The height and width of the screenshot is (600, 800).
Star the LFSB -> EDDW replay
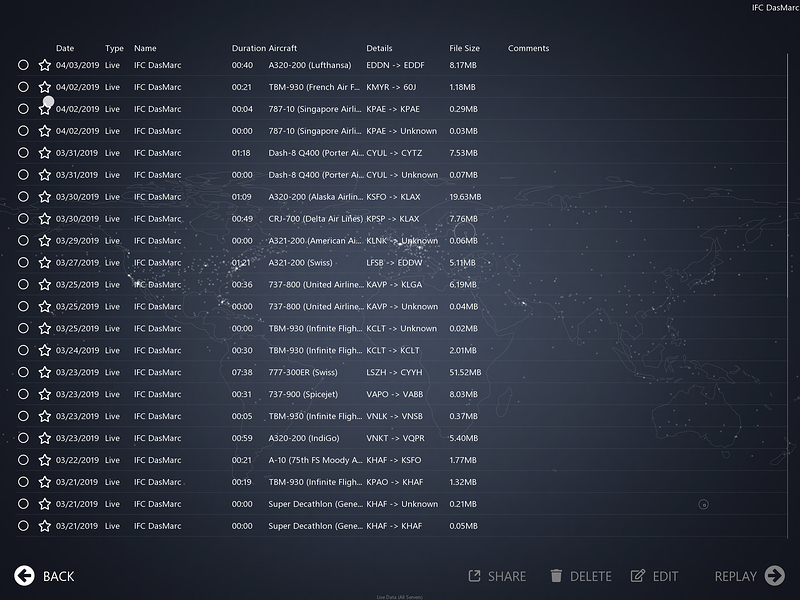click(45, 263)
